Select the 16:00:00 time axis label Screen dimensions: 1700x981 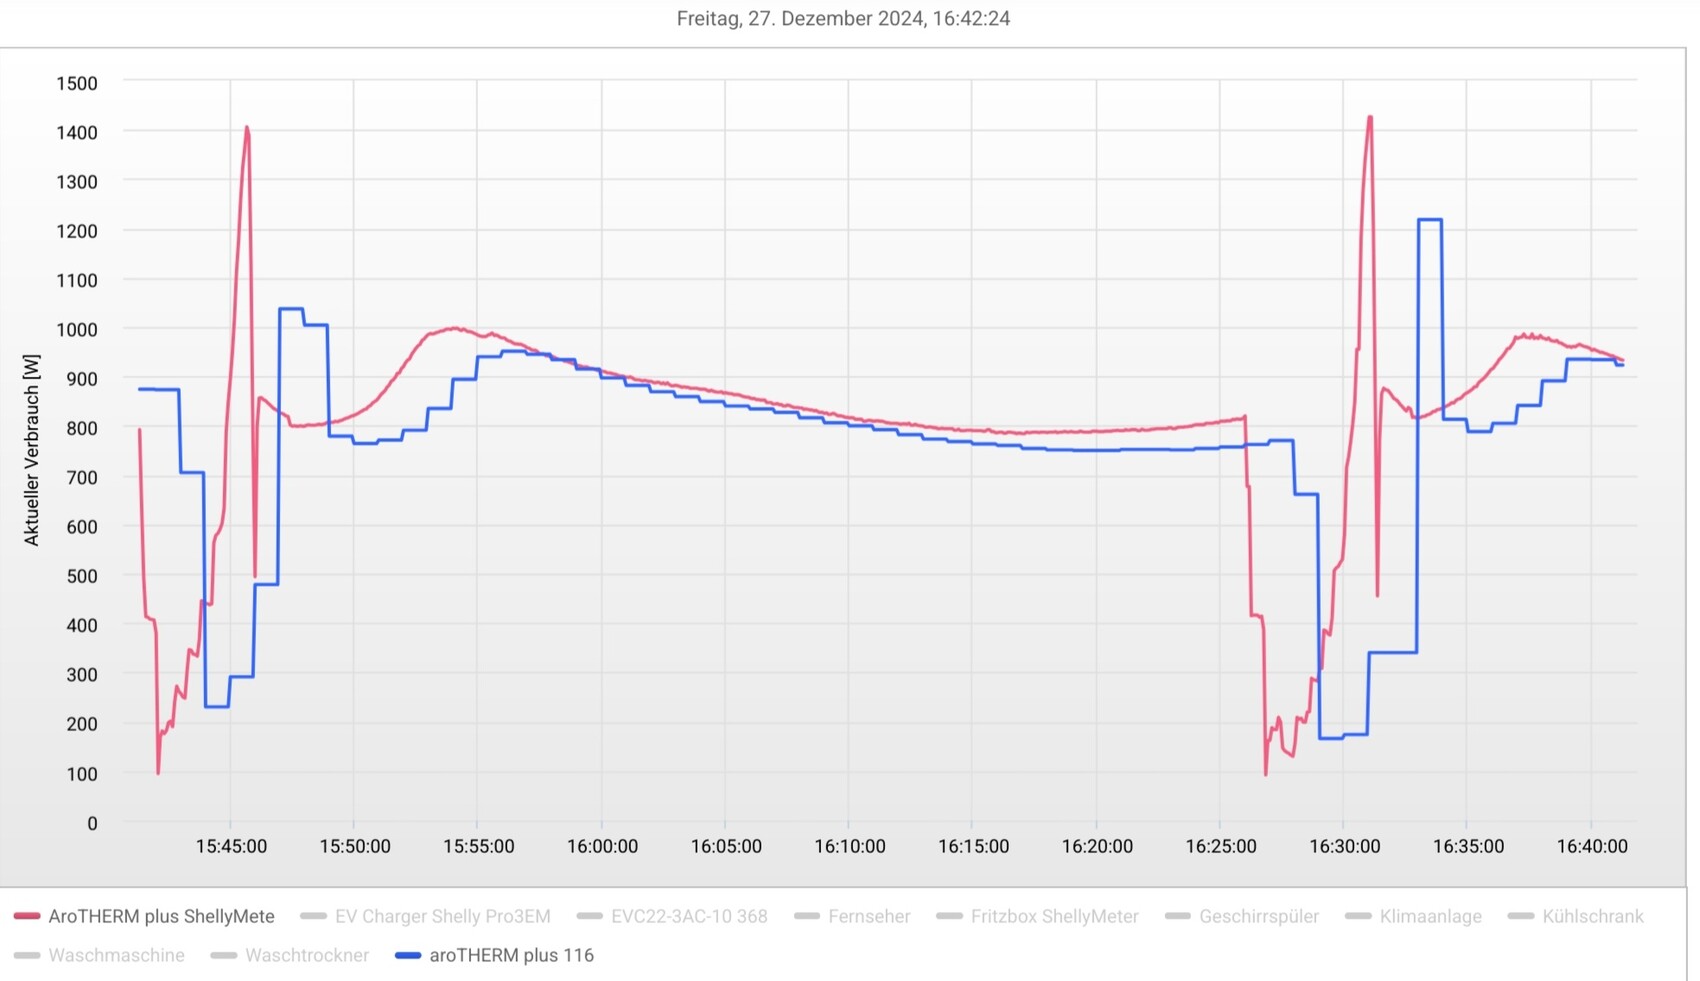click(x=602, y=846)
